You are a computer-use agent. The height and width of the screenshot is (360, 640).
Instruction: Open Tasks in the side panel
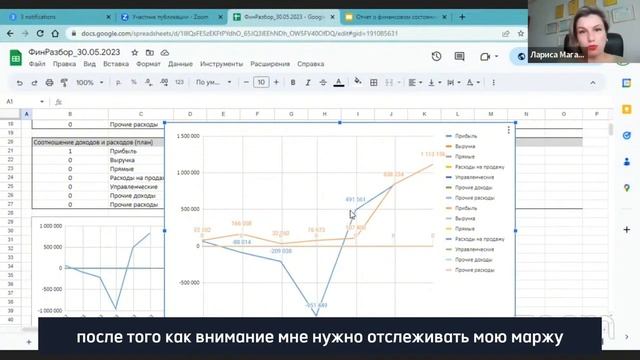[x=627, y=136]
